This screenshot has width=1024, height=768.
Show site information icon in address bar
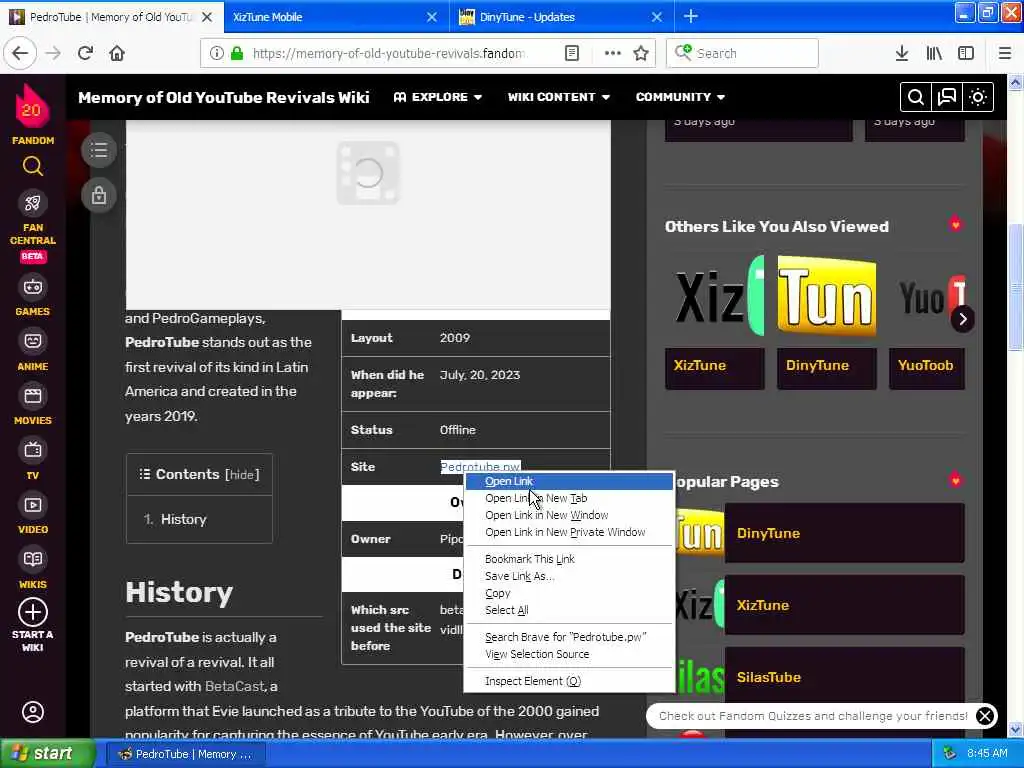click(x=216, y=53)
